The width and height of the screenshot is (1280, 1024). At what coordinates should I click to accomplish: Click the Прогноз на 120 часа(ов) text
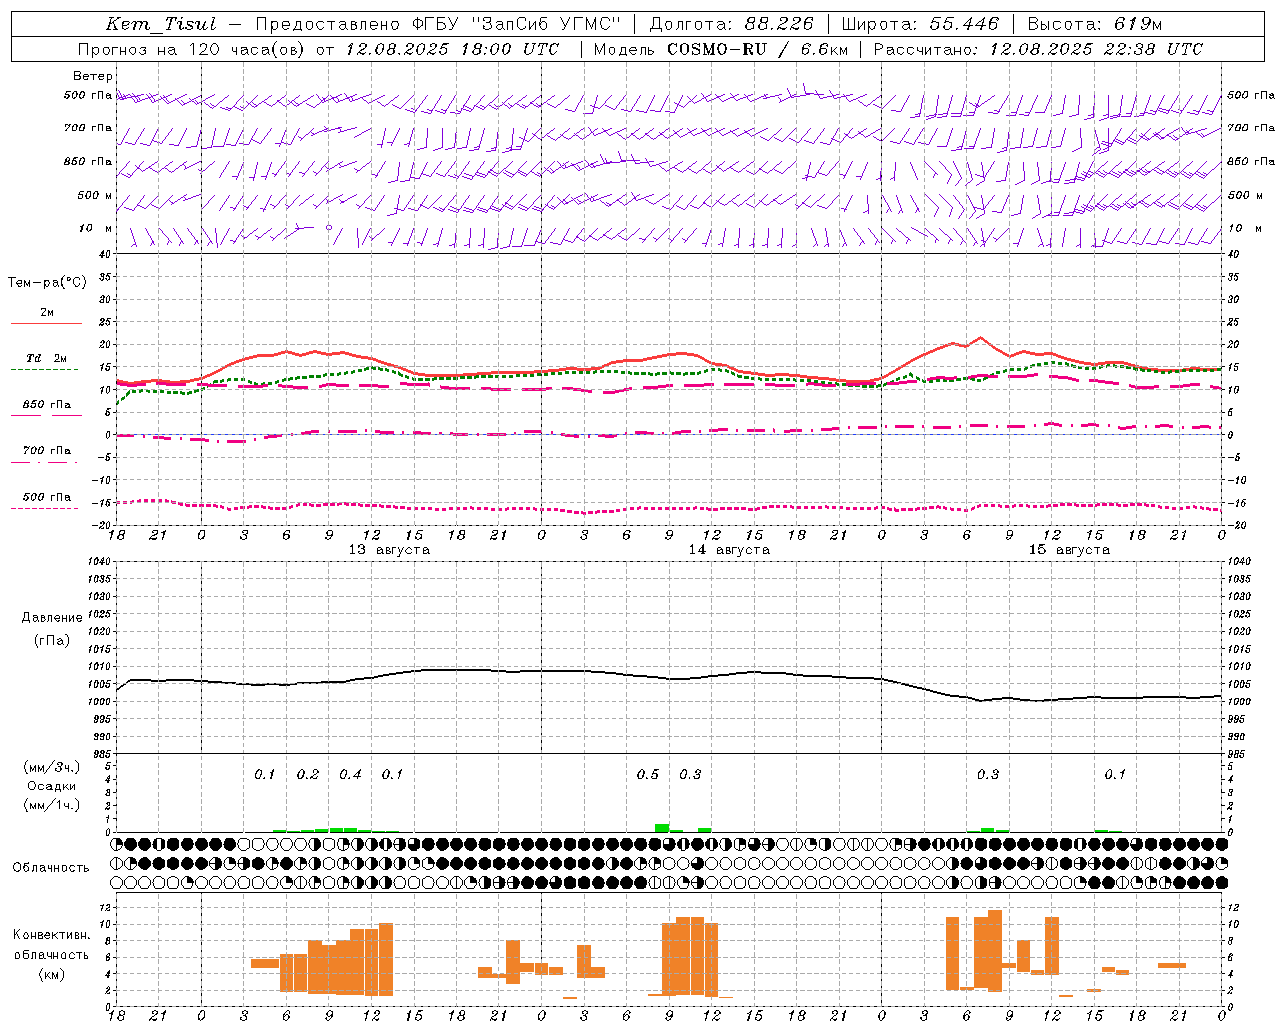pos(193,49)
